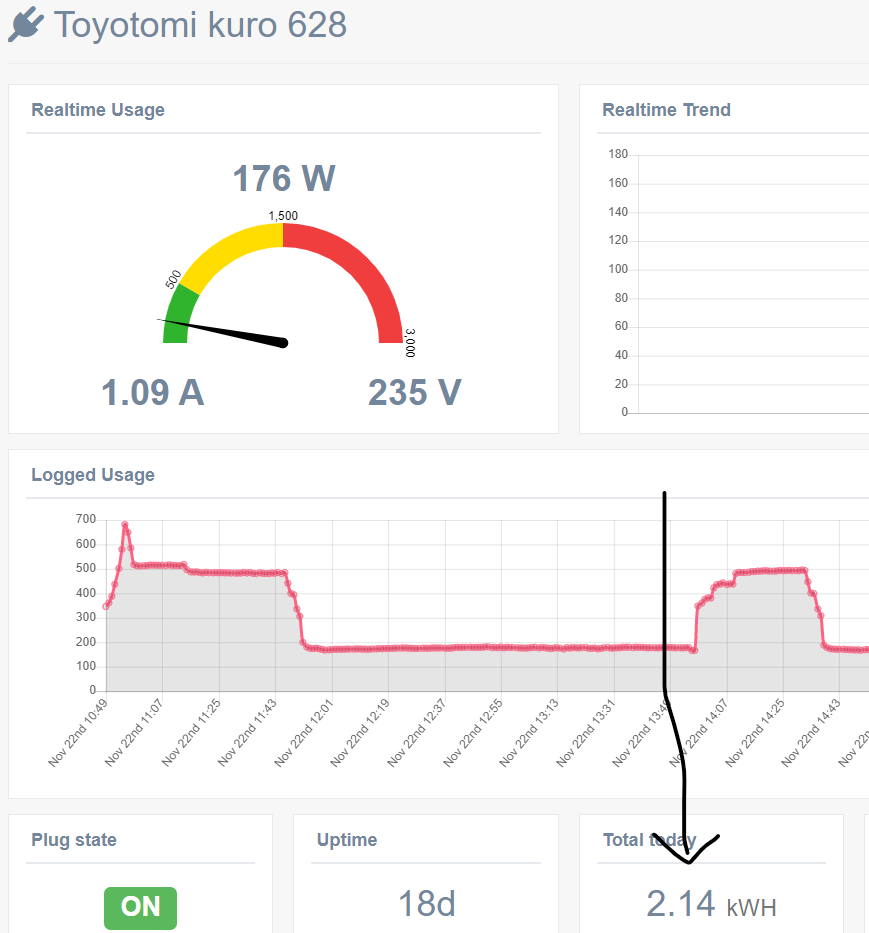The height and width of the screenshot is (933, 869).
Task: Click the 700 y-axis label in Logged Usage
Action: click(86, 519)
